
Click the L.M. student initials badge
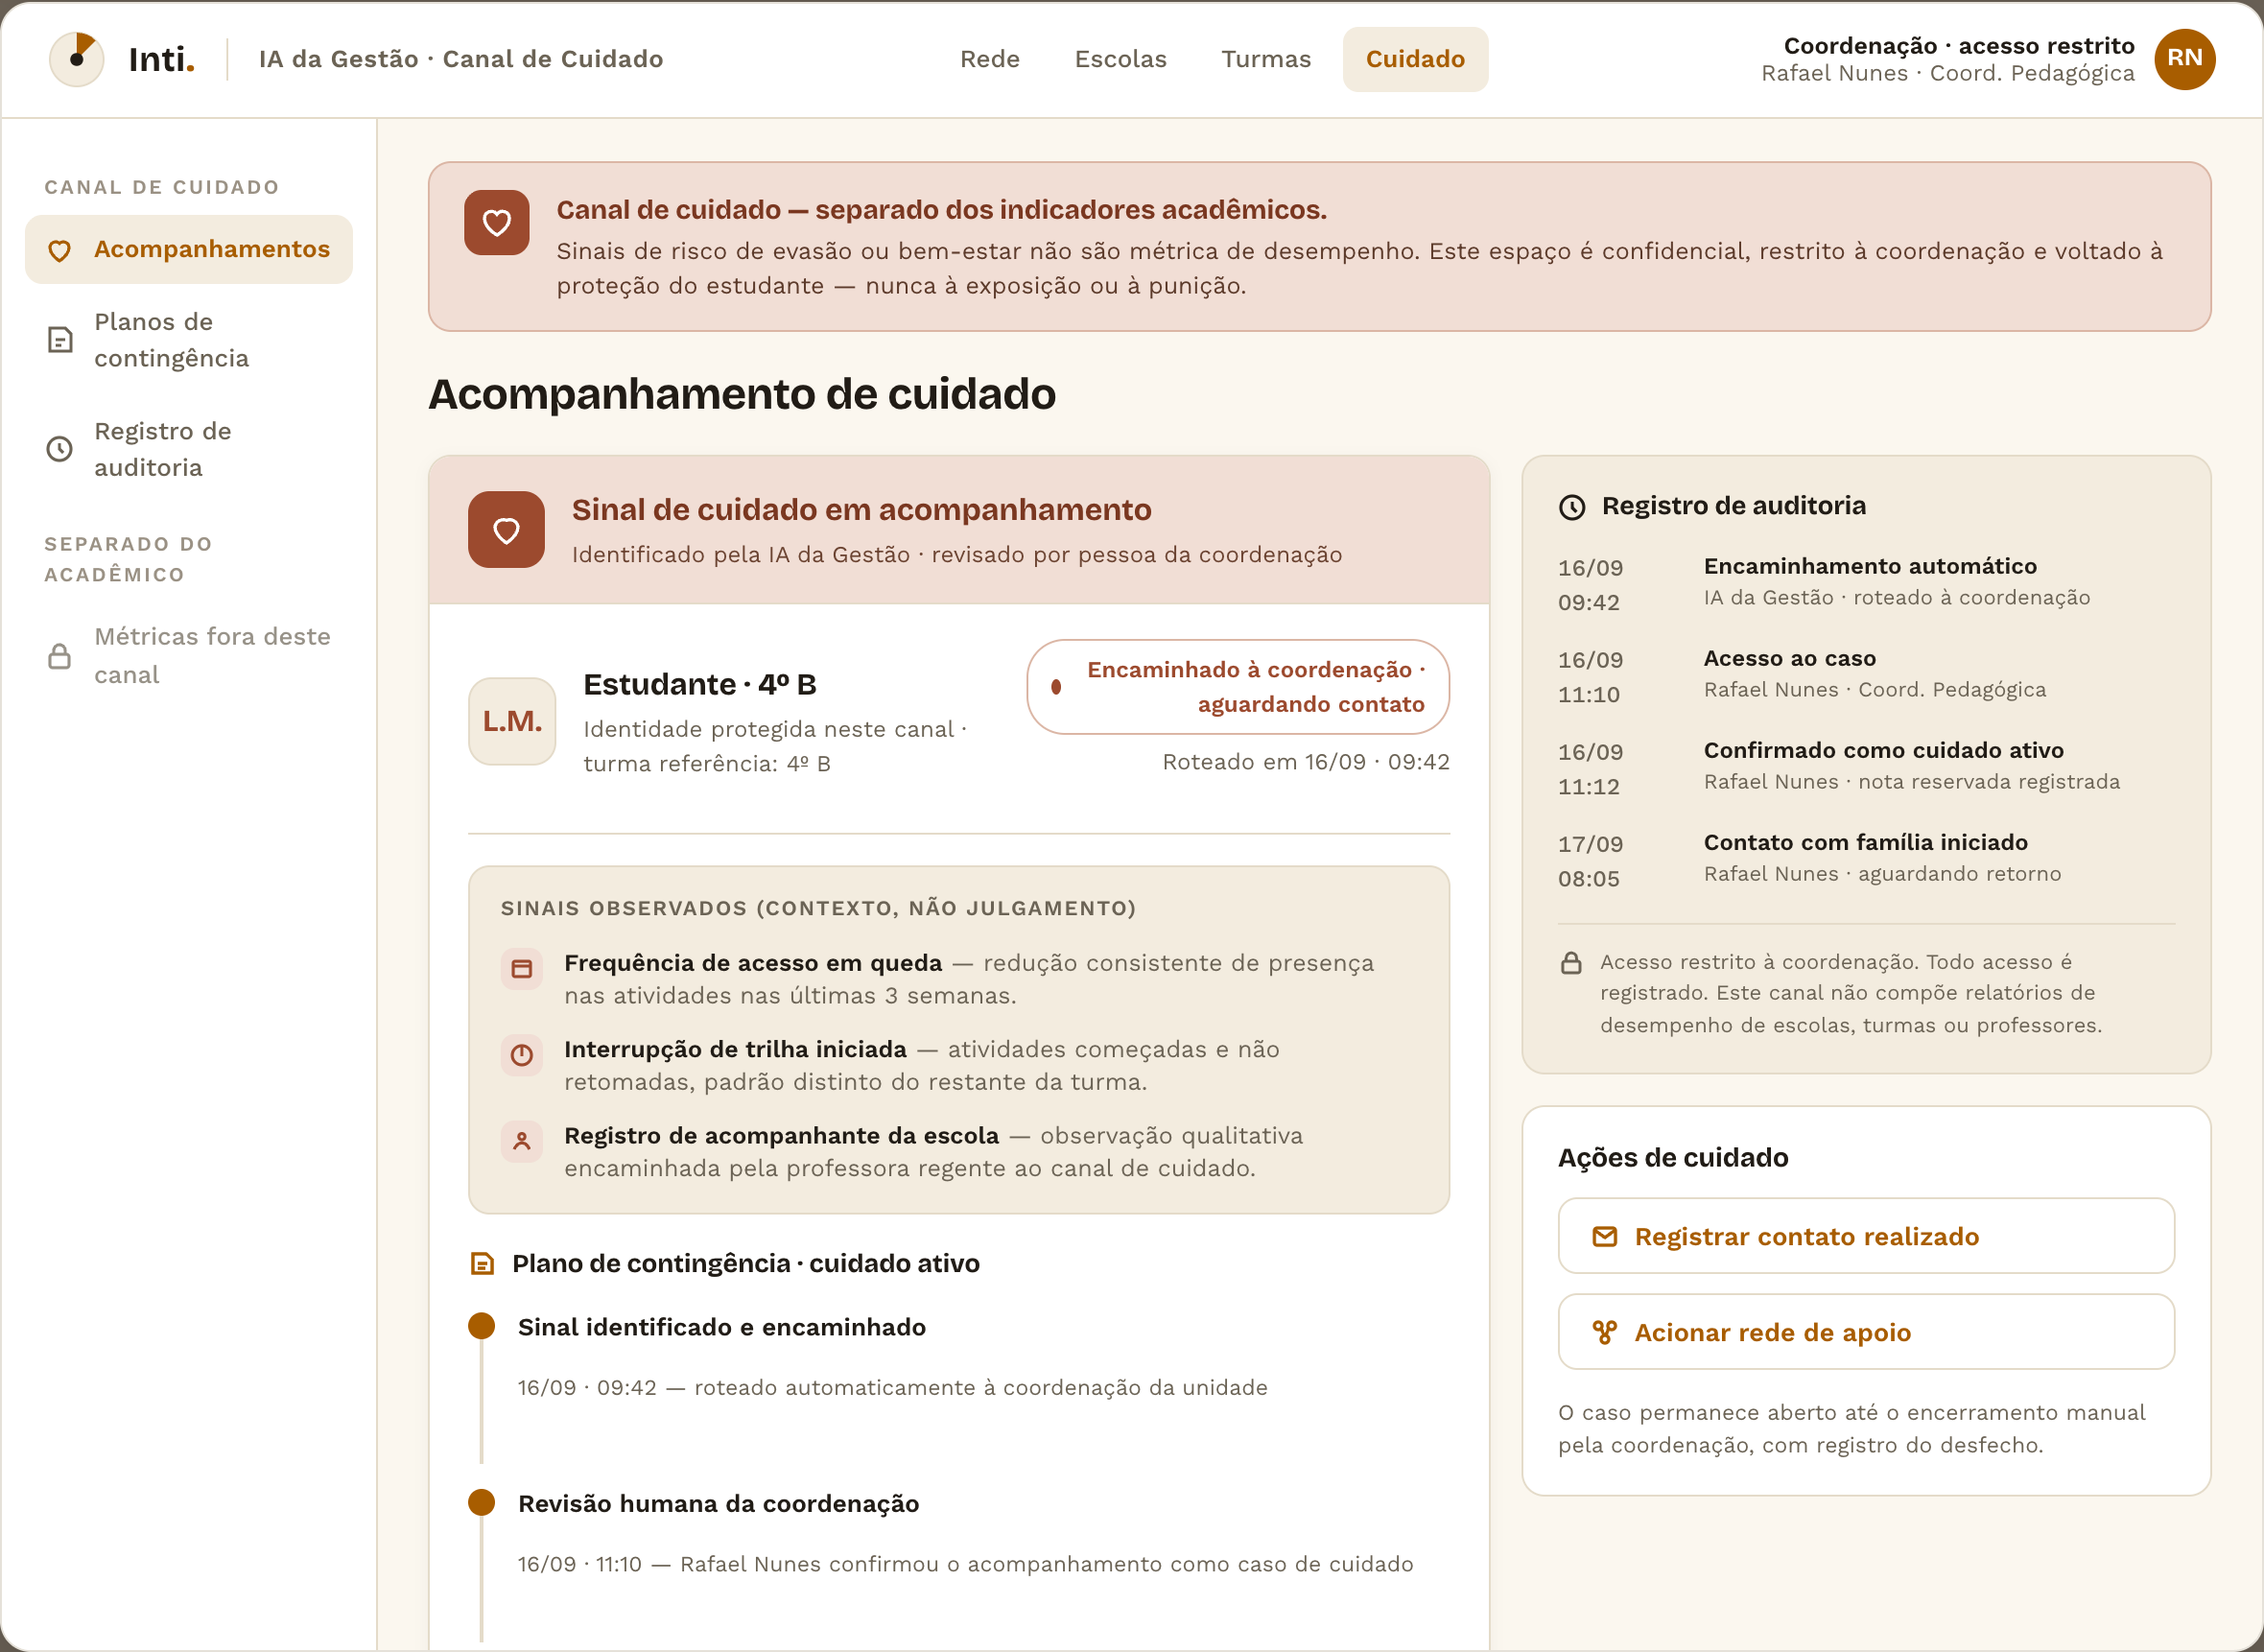click(x=512, y=721)
